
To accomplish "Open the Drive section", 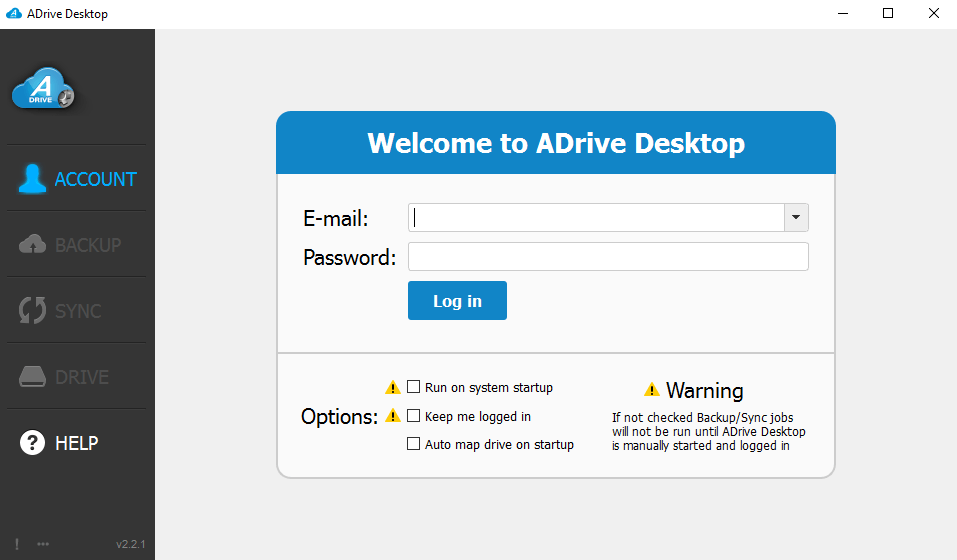I will (x=63, y=377).
